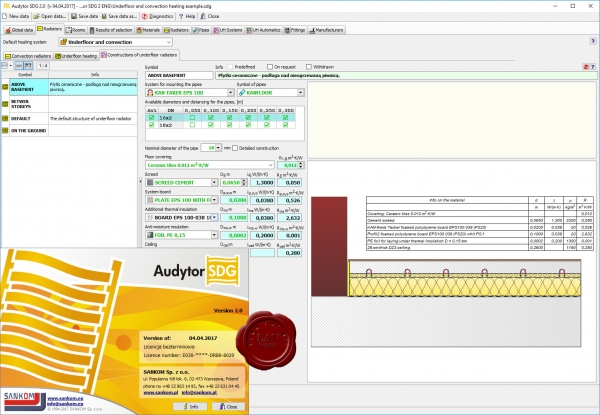Image resolution: width=600 pixels, height=415 pixels.
Task: Open the BOARD EPS 100-038 insulation dropdown
Action: point(214,218)
